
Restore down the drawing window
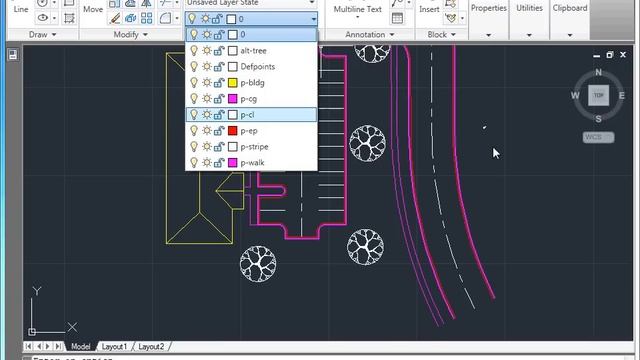pos(609,55)
